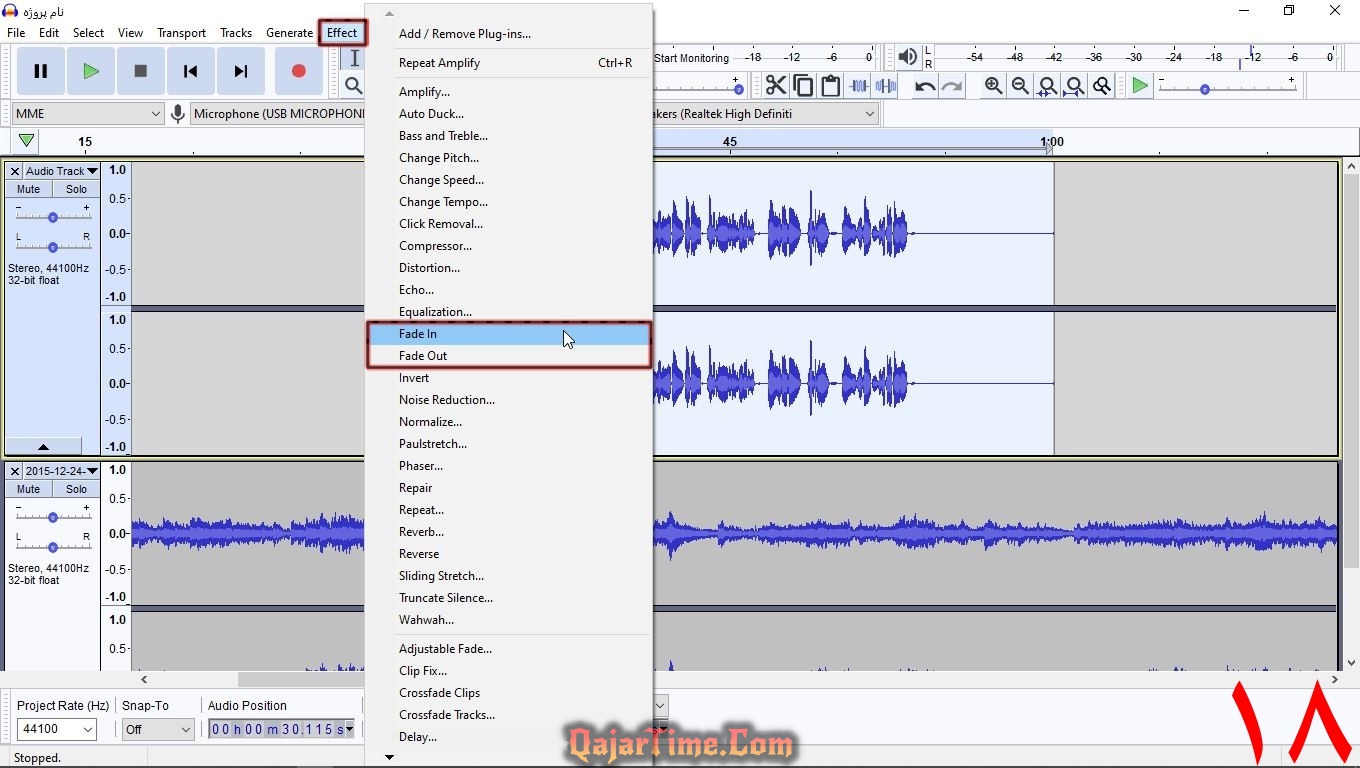This screenshot has width=1360, height=768.
Task: Close the first Audio Track with X
Action: click(15, 172)
